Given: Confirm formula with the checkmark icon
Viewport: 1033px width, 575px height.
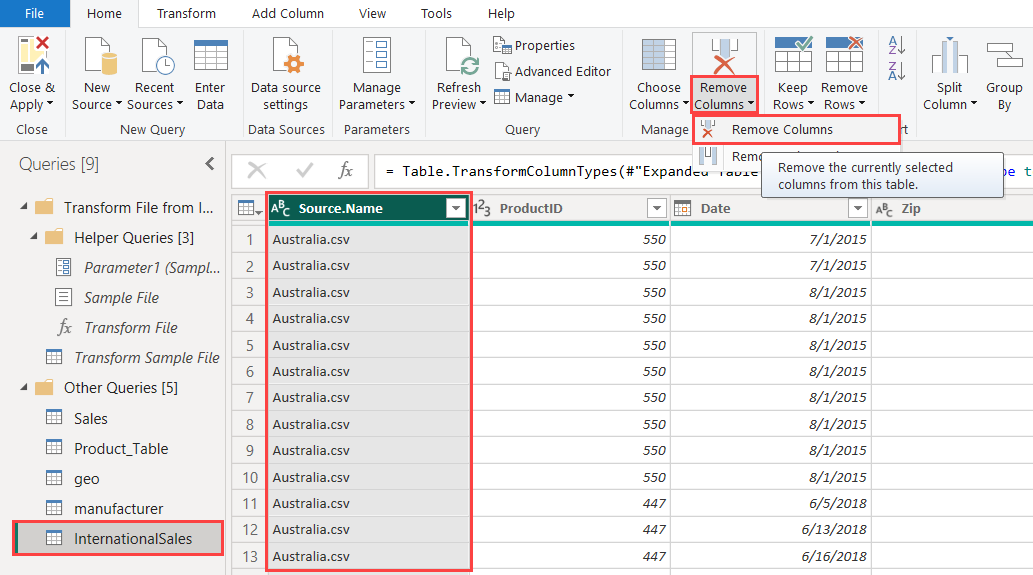Looking at the screenshot, I should click(304, 171).
